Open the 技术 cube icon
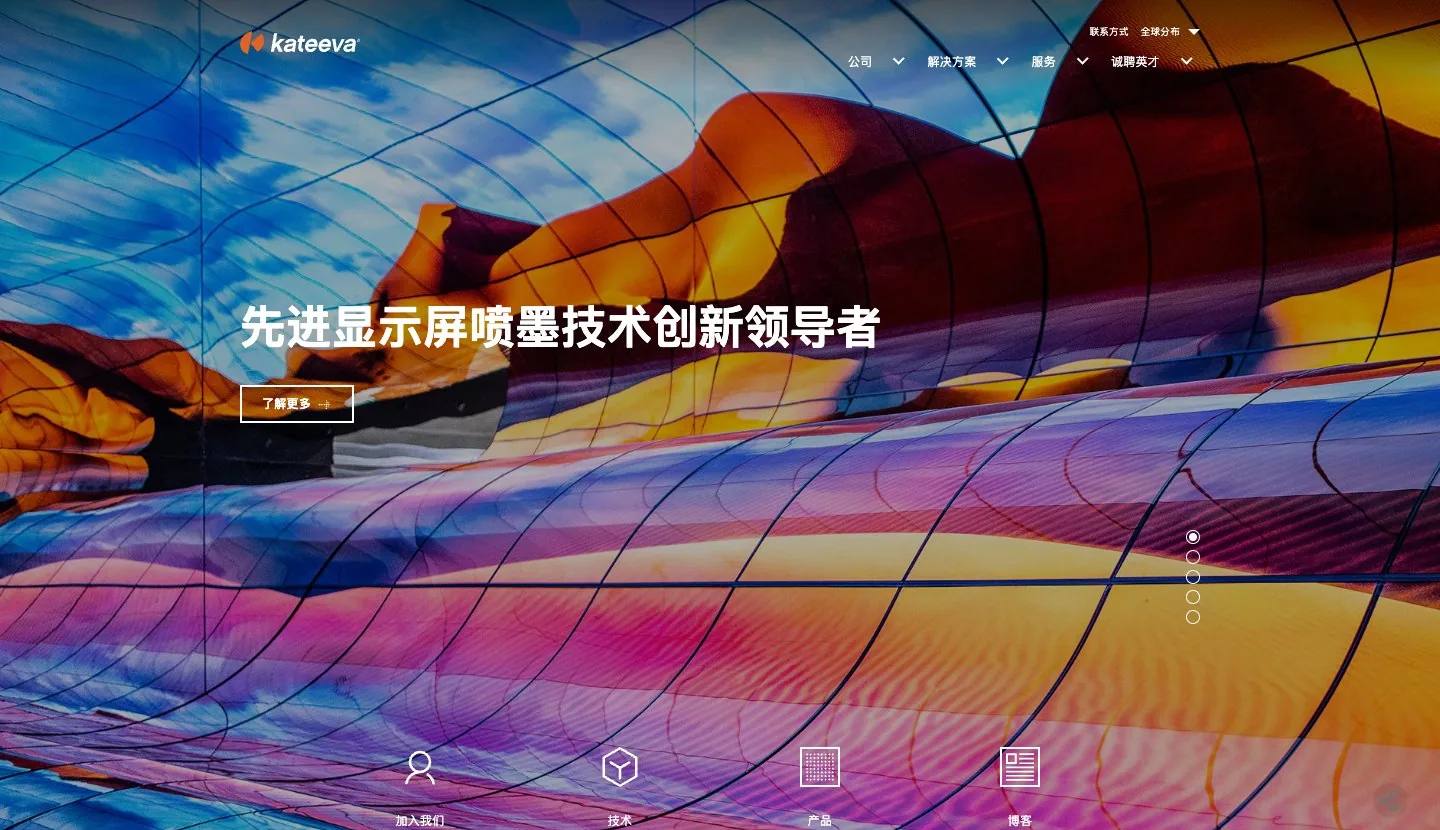The image size is (1440, 830). pos(620,767)
